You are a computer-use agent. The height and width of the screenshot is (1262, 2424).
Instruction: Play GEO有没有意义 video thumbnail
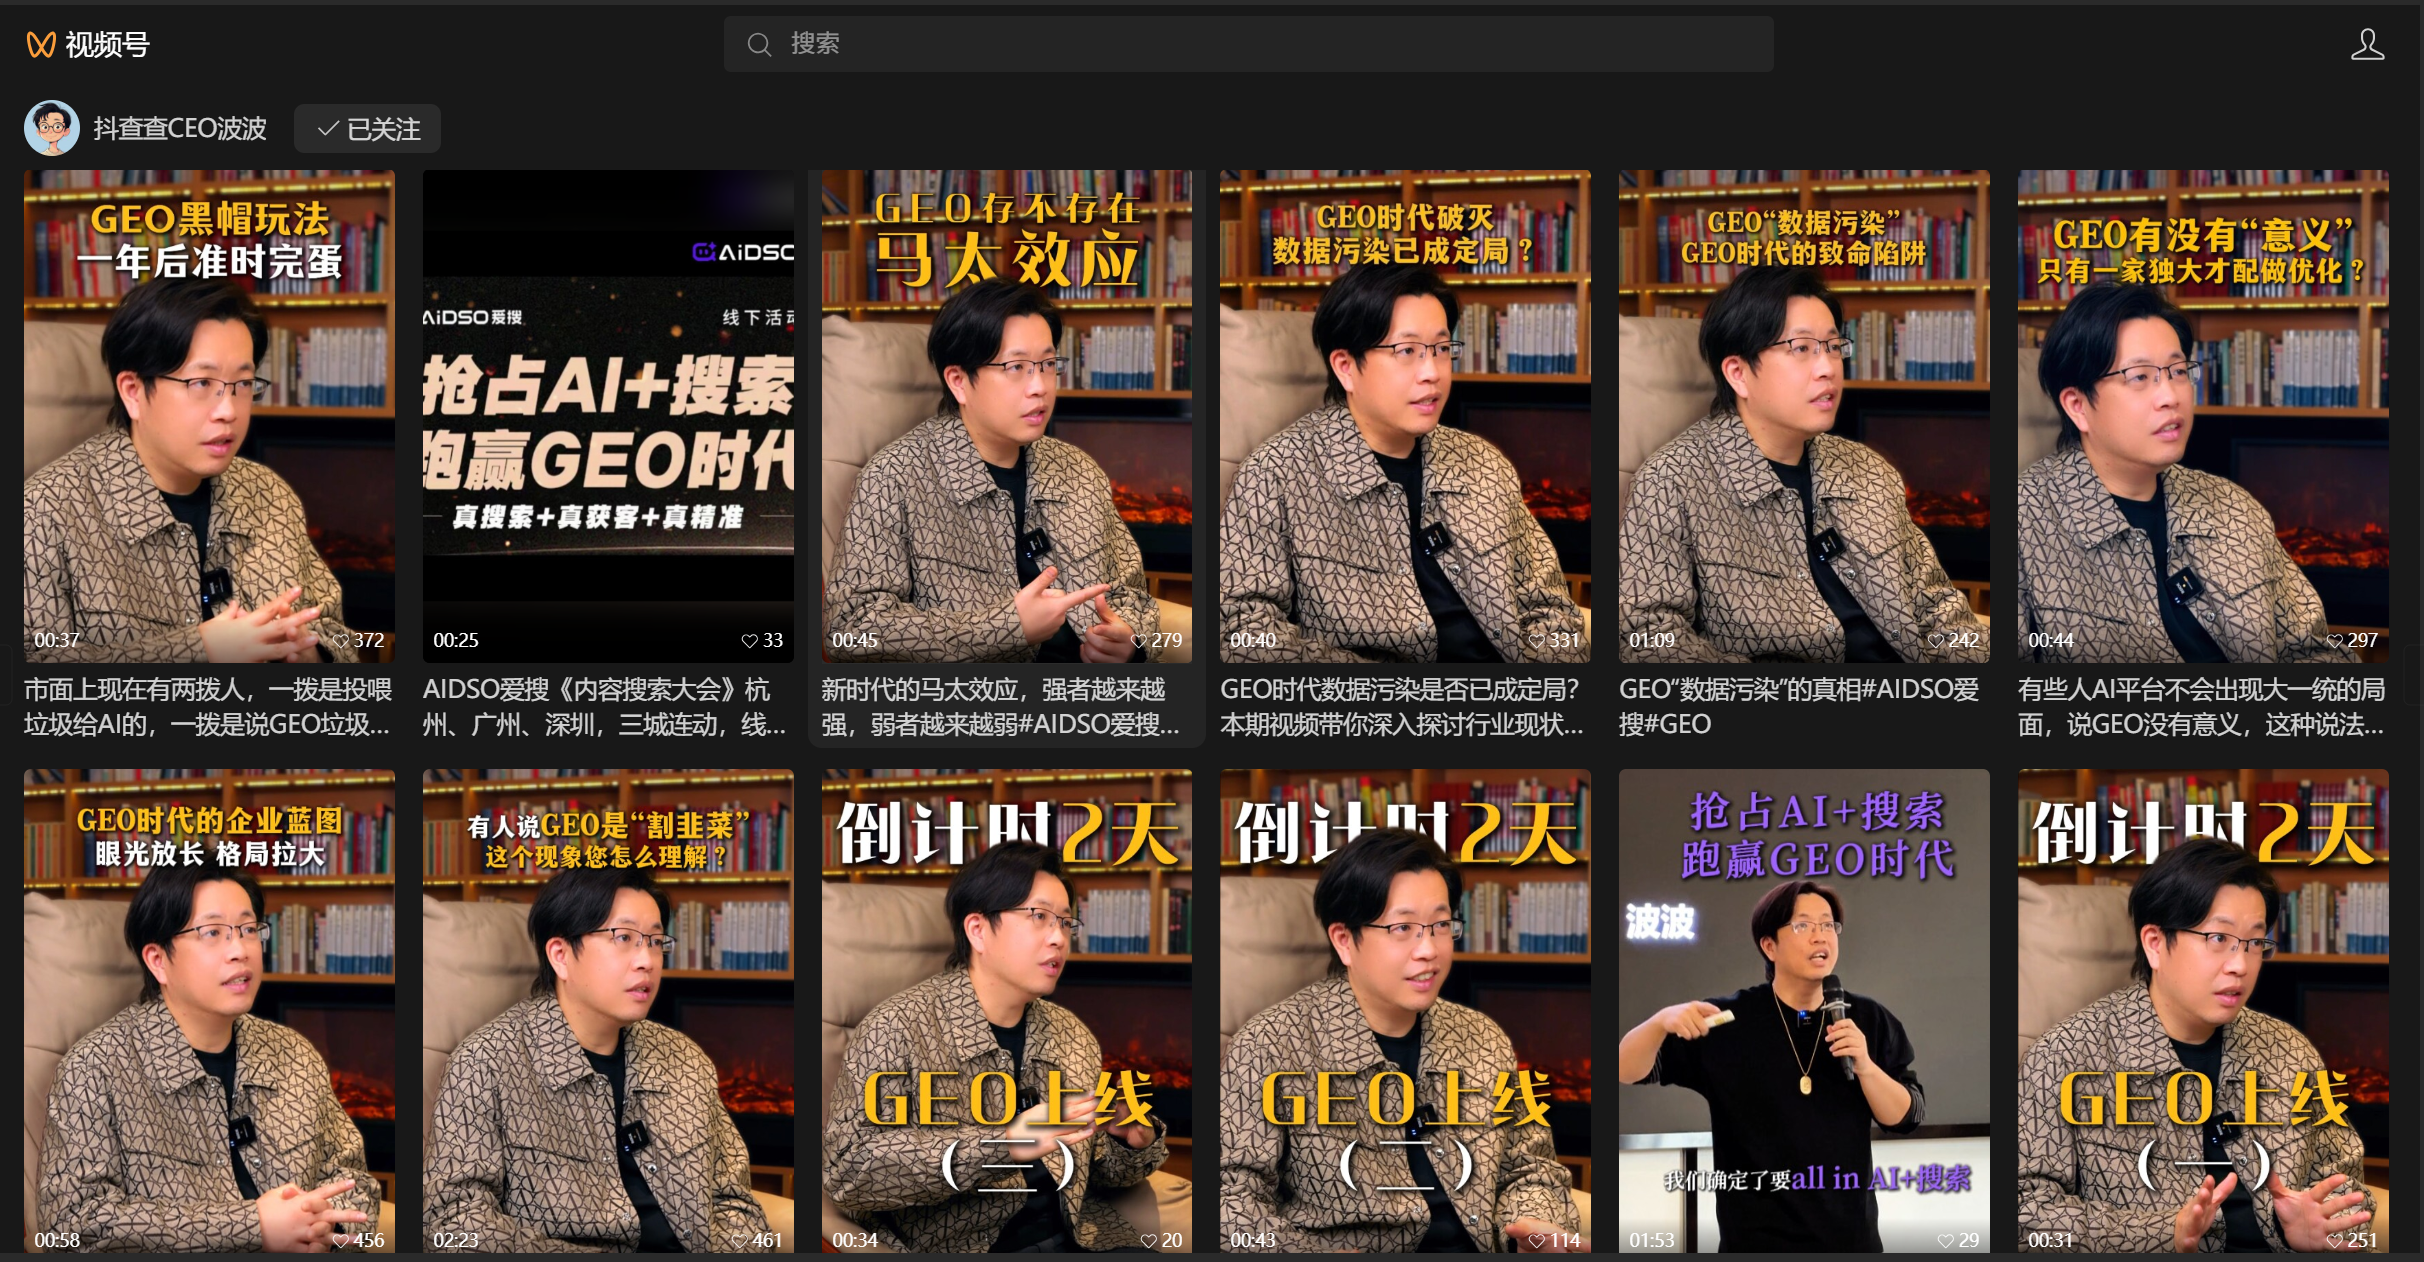pyautogui.click(x=2203, y=415)
